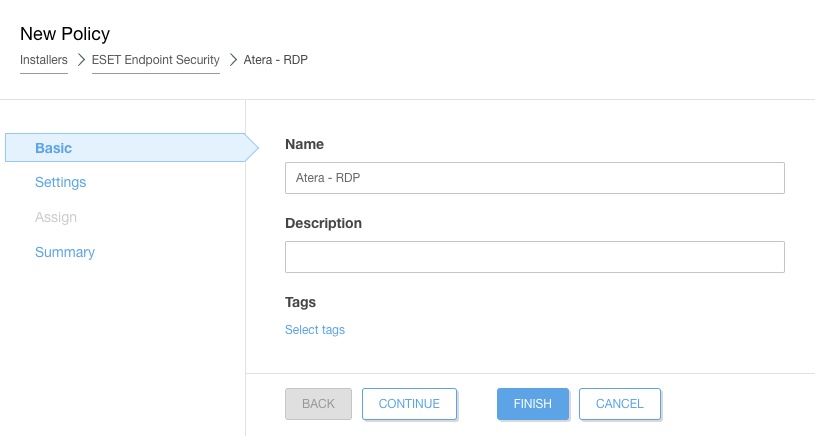Select the Basic step in the sidebar
Image resolution: width=815 pixels, height=436 pixels.
[54, 148]
